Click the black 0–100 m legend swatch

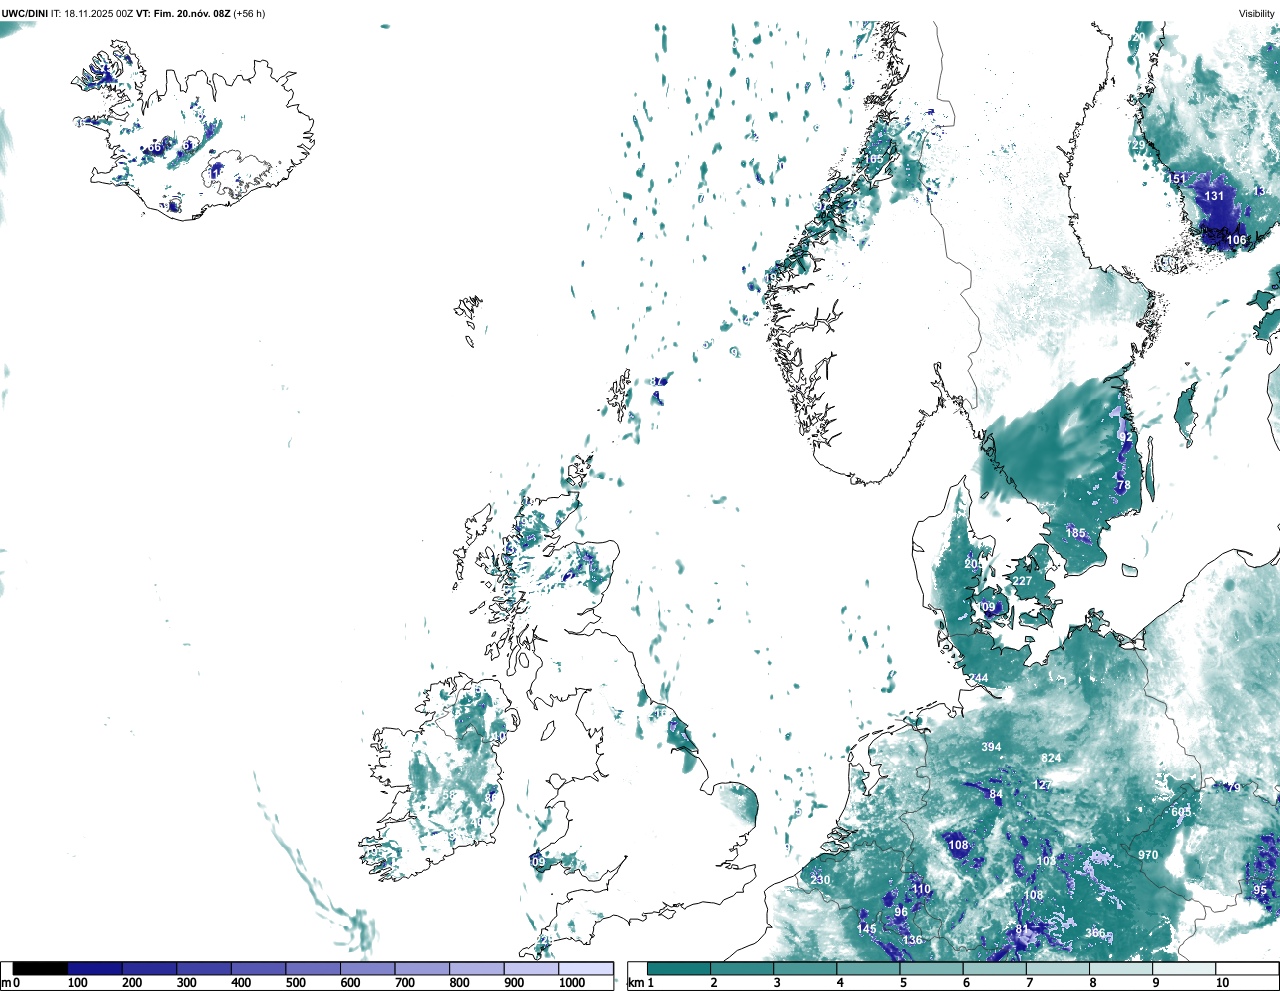click(40, 968)
